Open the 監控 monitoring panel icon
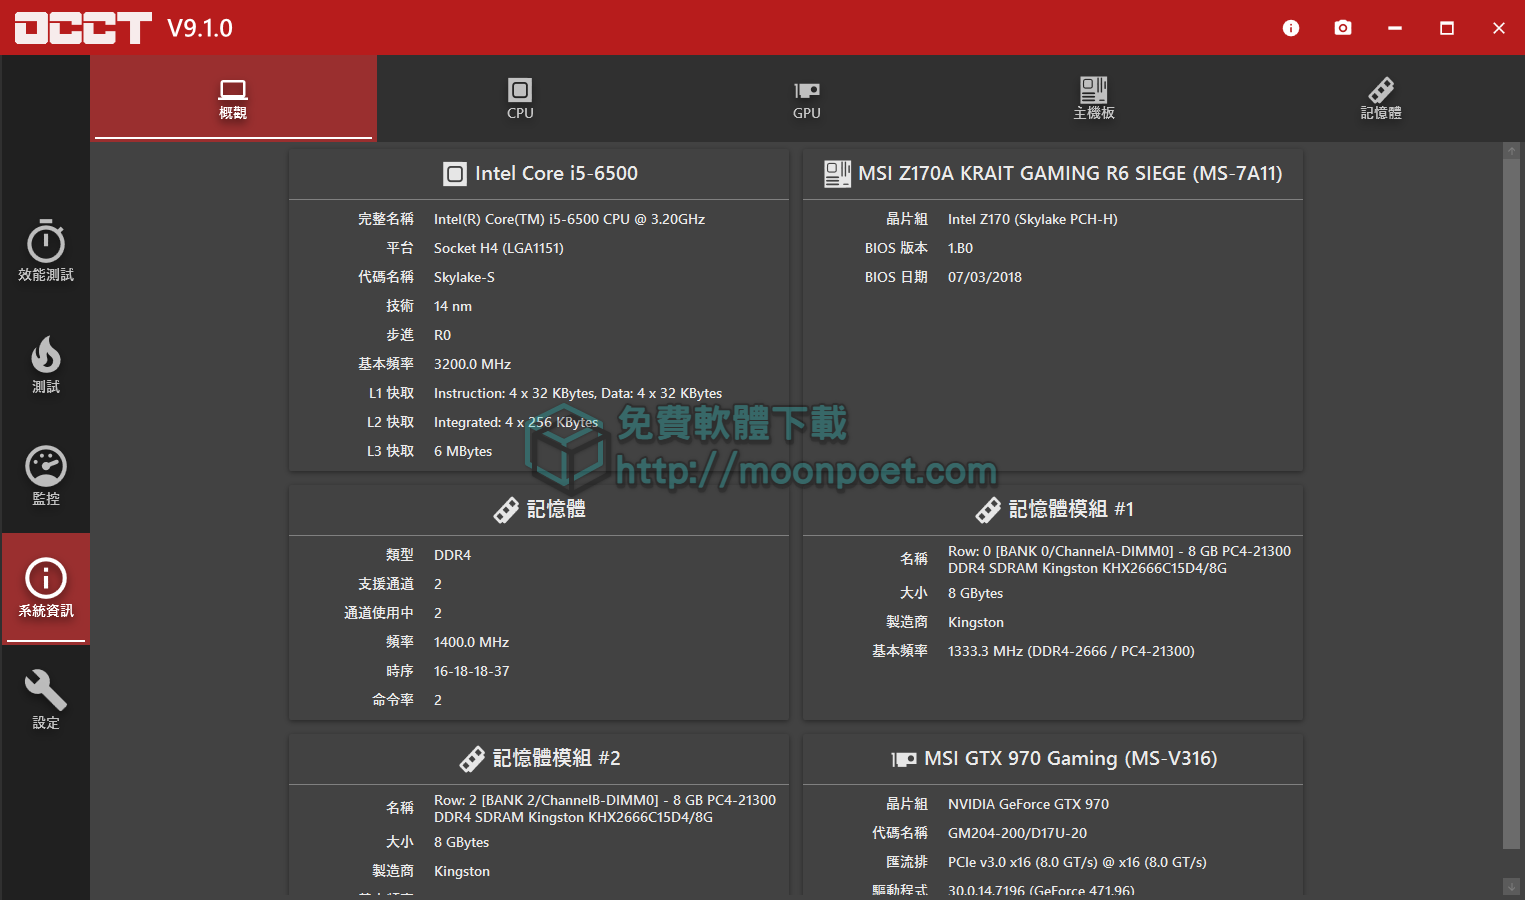The image size is (1525, 900). click(x=45, y=475)
